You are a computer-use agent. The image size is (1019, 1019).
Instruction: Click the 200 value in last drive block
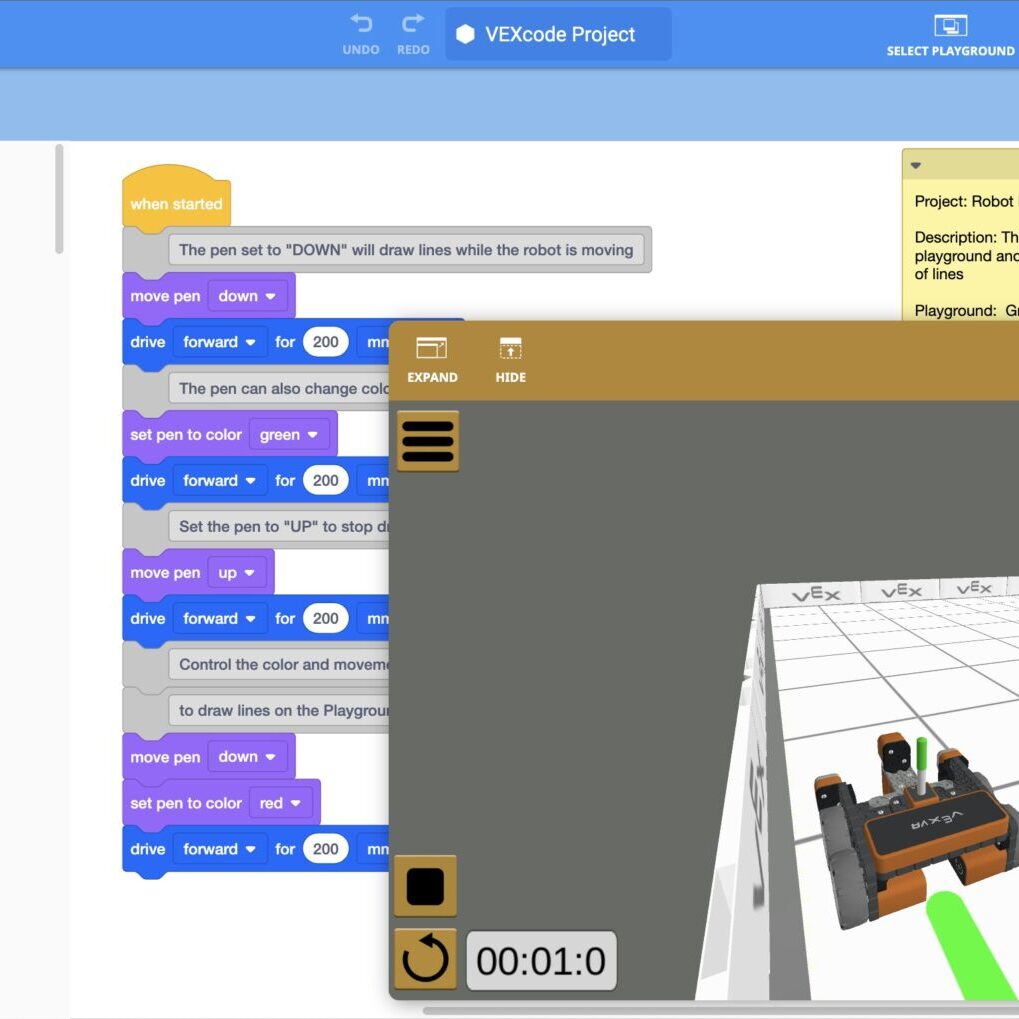(x=326, y=849)
